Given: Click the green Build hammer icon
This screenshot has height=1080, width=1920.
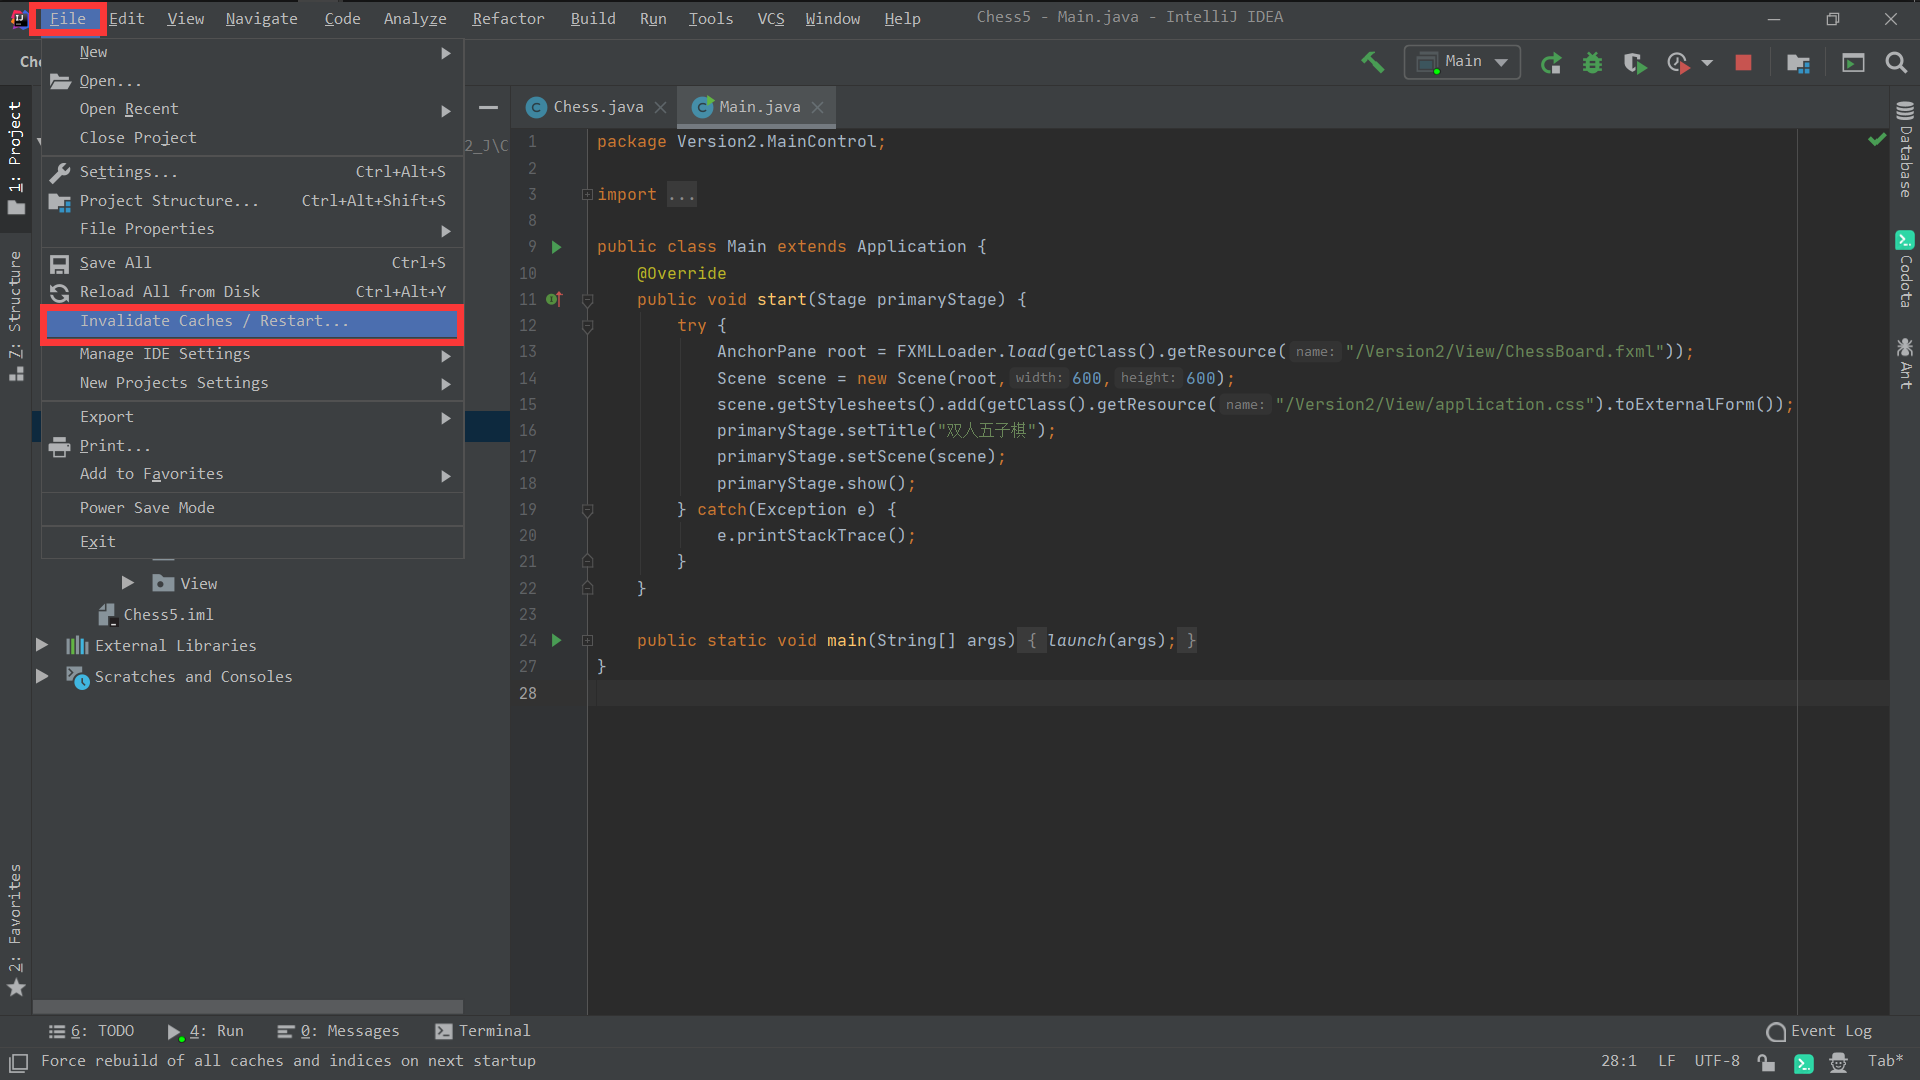Looking at the screenshot, I should [x=1372, y=62].
